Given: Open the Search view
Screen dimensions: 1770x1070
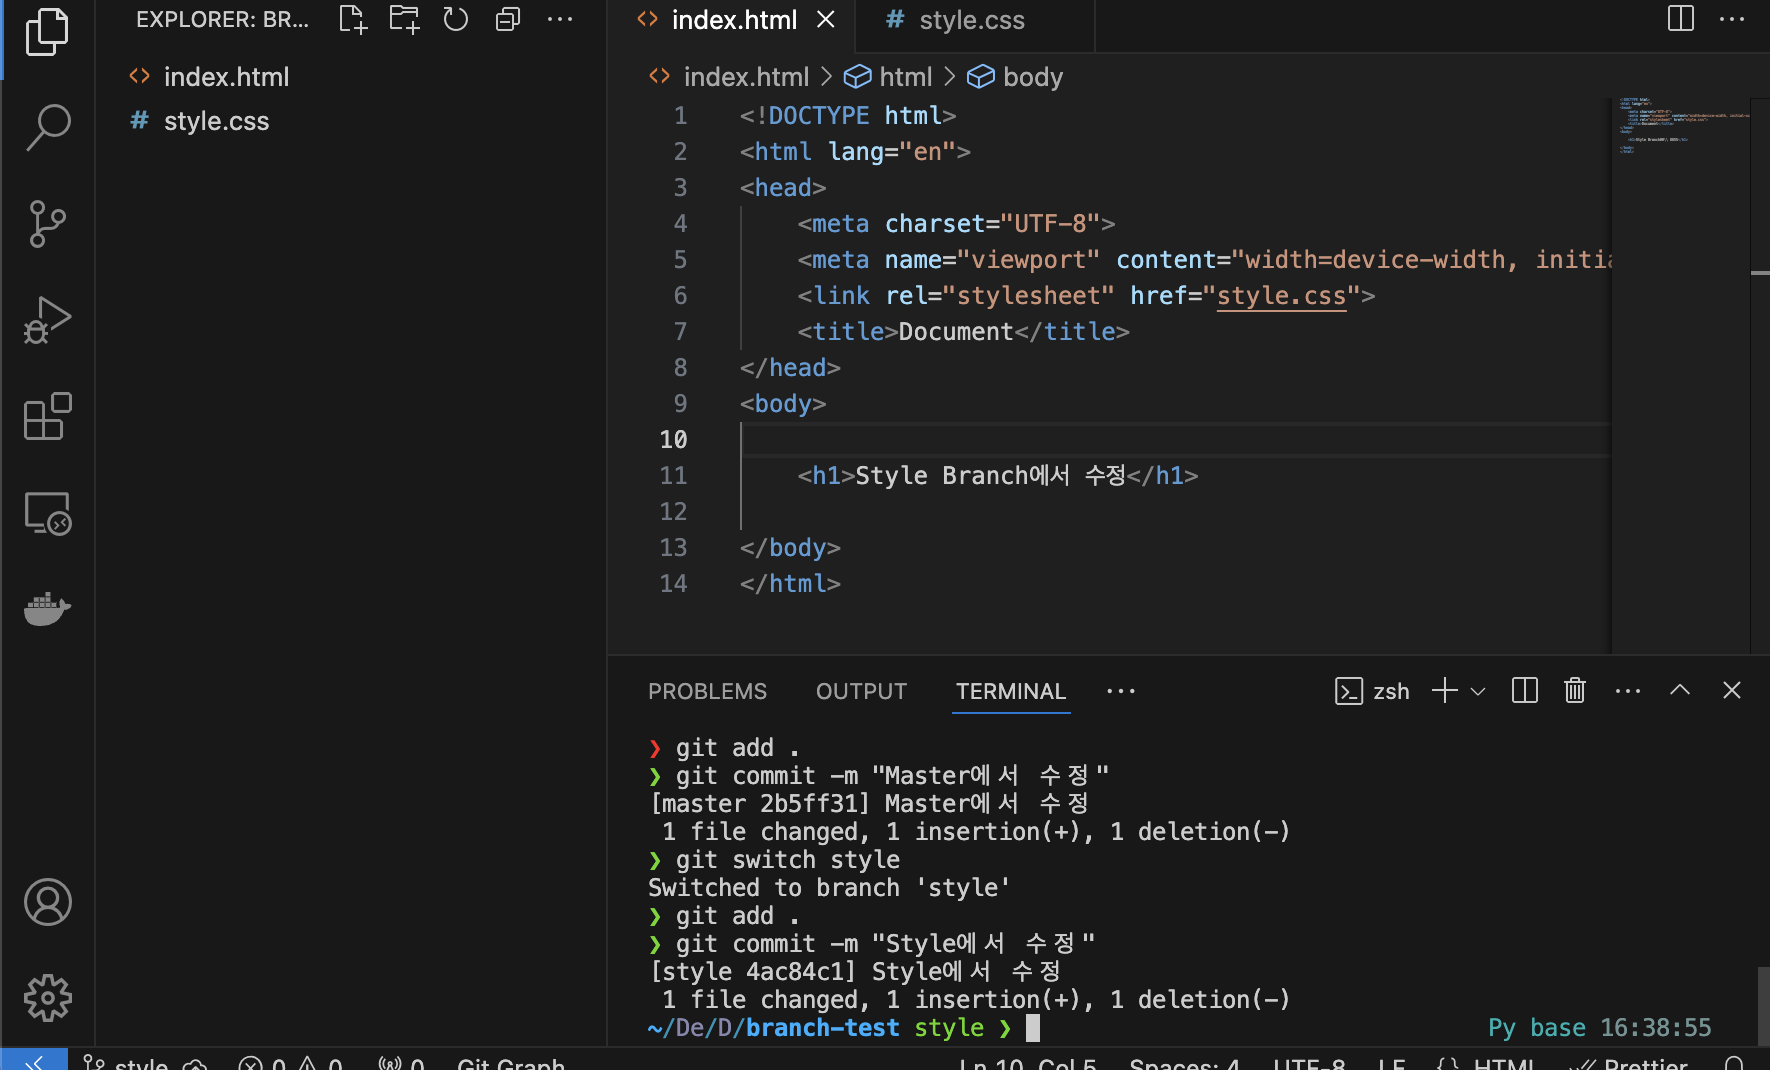Looking at the screenshot, I should [x=47, y=127].
